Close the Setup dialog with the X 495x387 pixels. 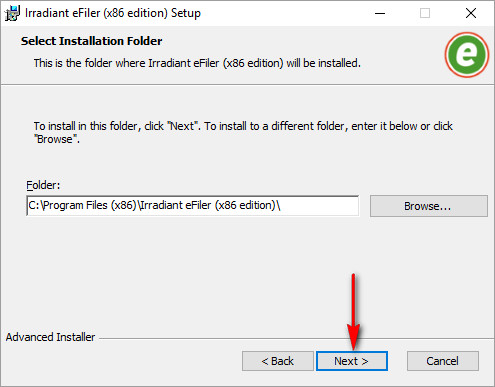pyautogui.click(x=471, y=13)
